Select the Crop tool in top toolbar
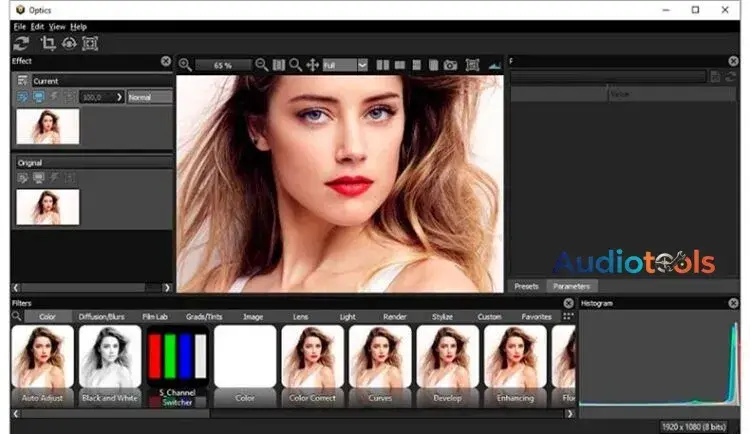Viewport: 750px width, 434px height. [47, 43]
